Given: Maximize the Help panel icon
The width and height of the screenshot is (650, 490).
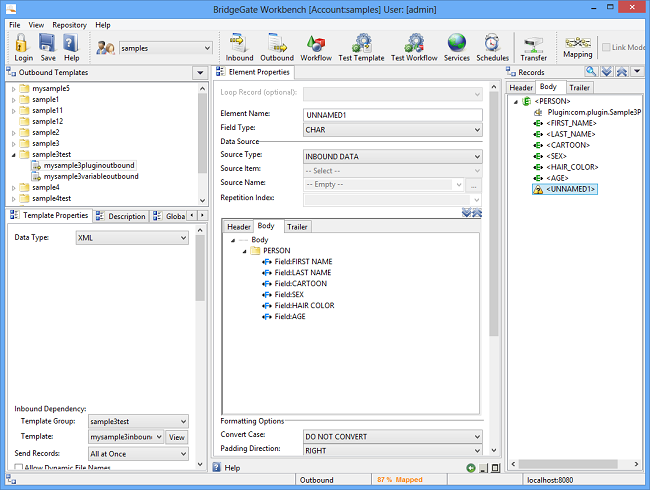Looking at the screenshot, I should [x=495, y=468].
